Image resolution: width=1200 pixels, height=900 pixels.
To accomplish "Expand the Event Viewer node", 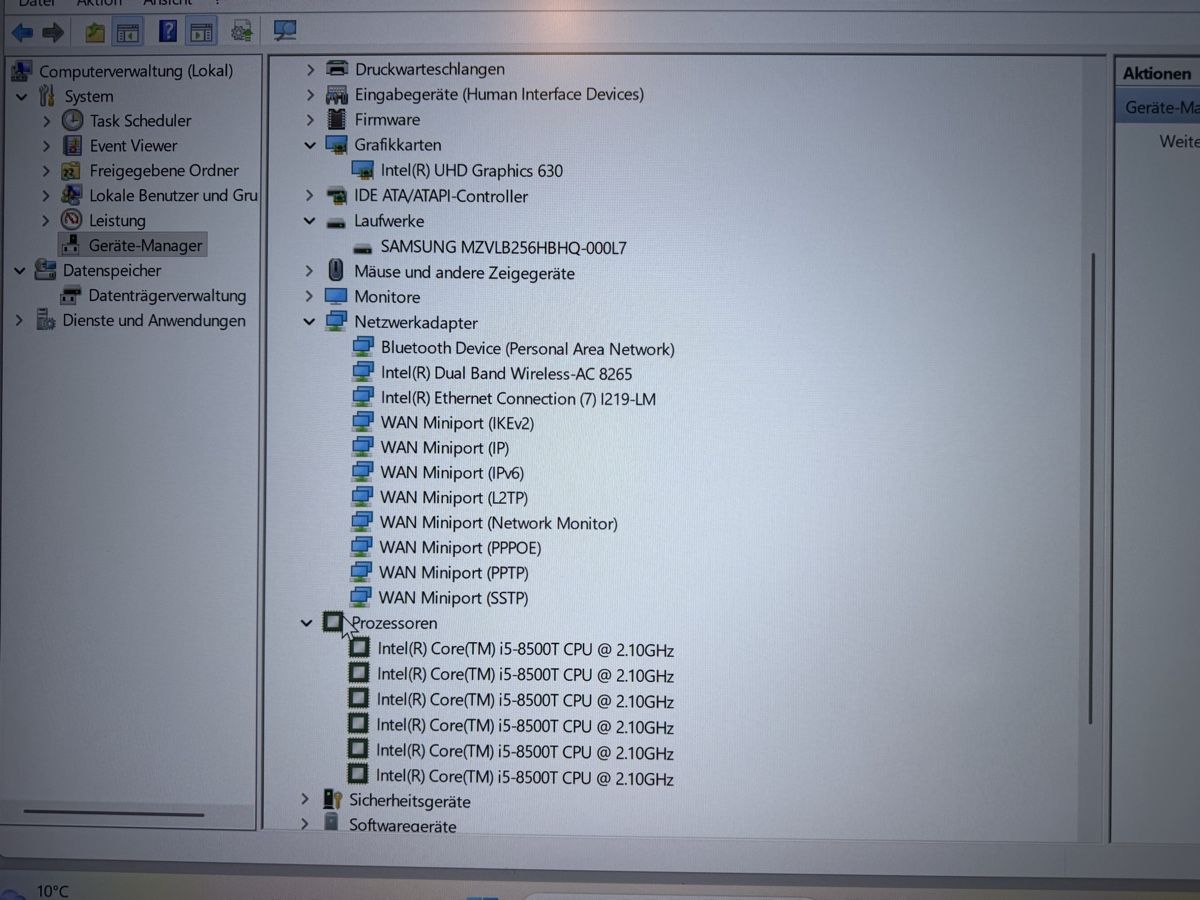I will coord(46,146).
